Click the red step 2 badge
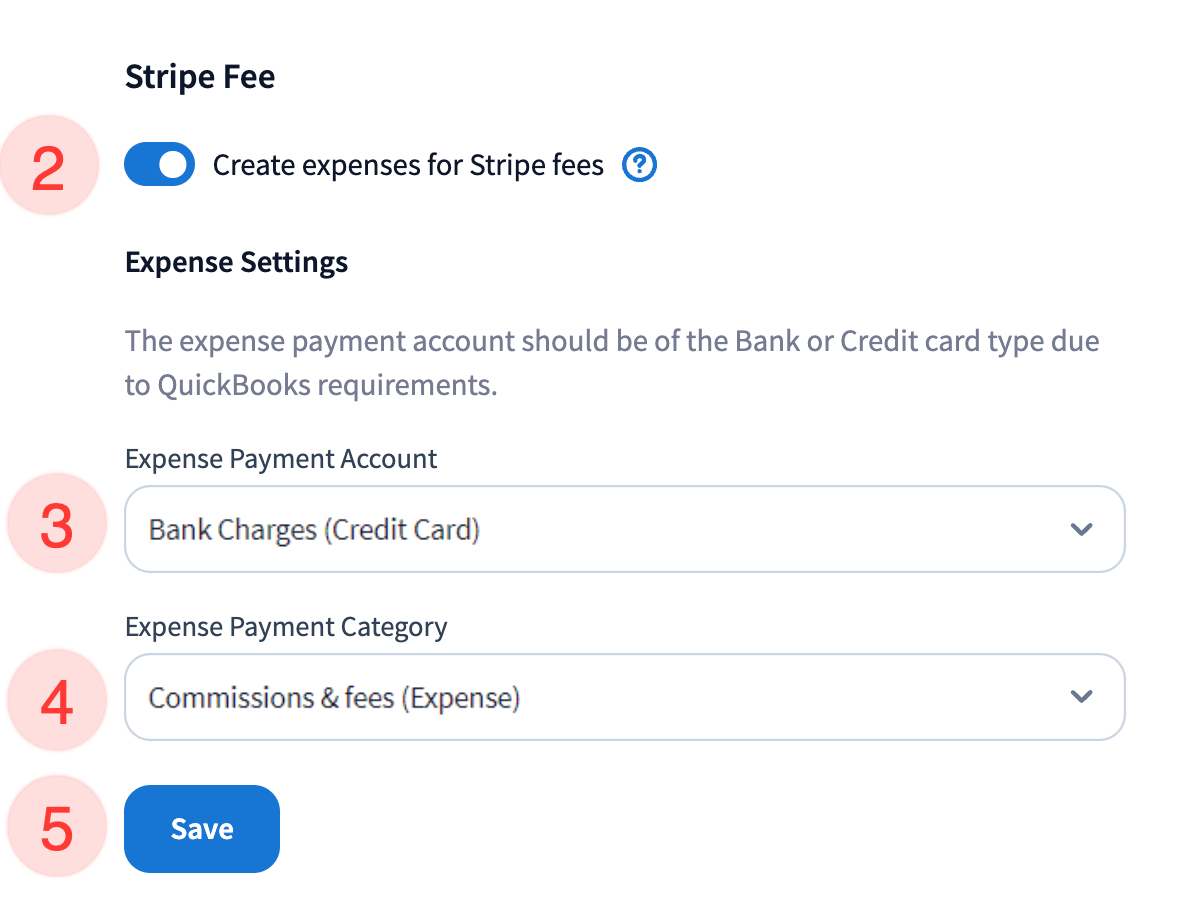1184x918 pixels. [50, 167]
